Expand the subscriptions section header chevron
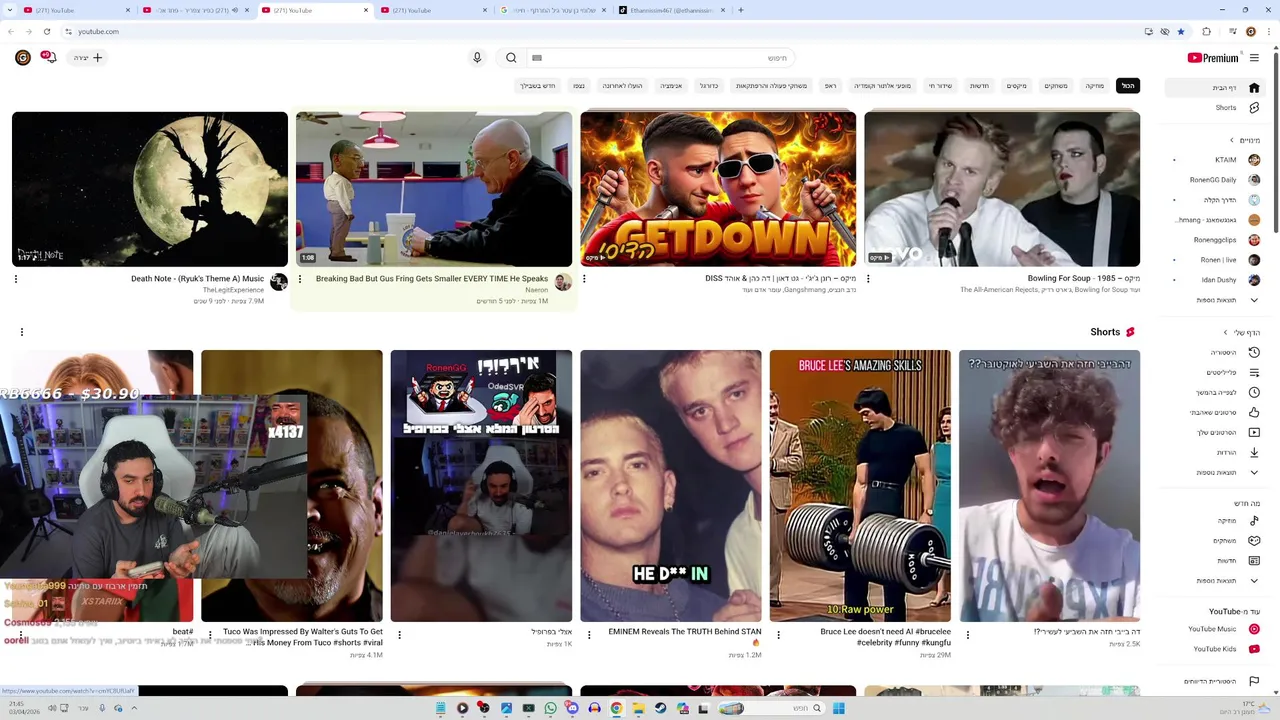This screenshot has height=720, width=1280. pos(1232,140)
